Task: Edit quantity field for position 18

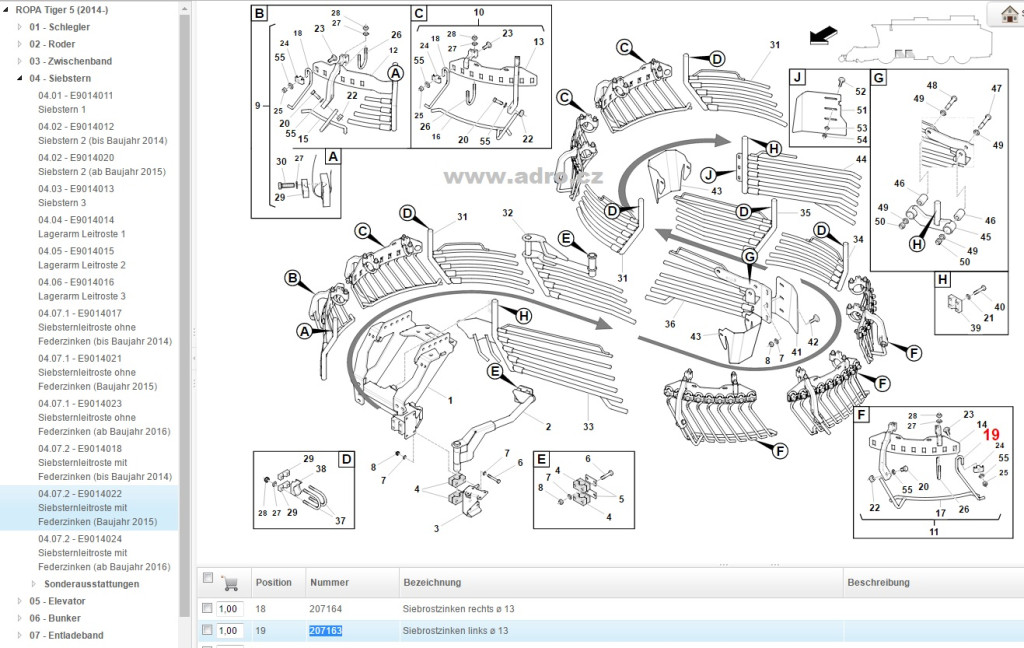Action: click(x=230, y=609)
